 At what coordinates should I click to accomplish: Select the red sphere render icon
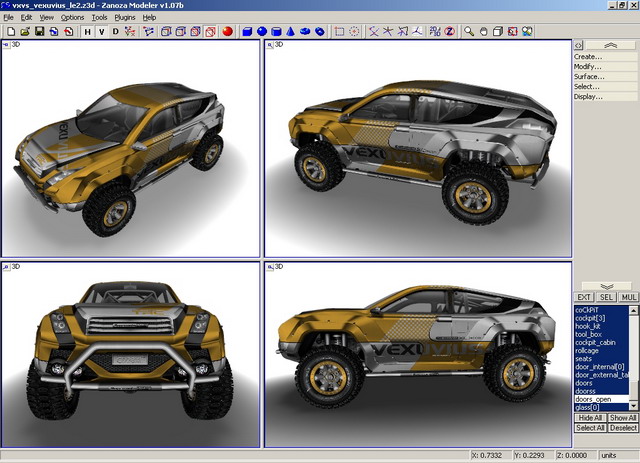(x=227, y=32)
